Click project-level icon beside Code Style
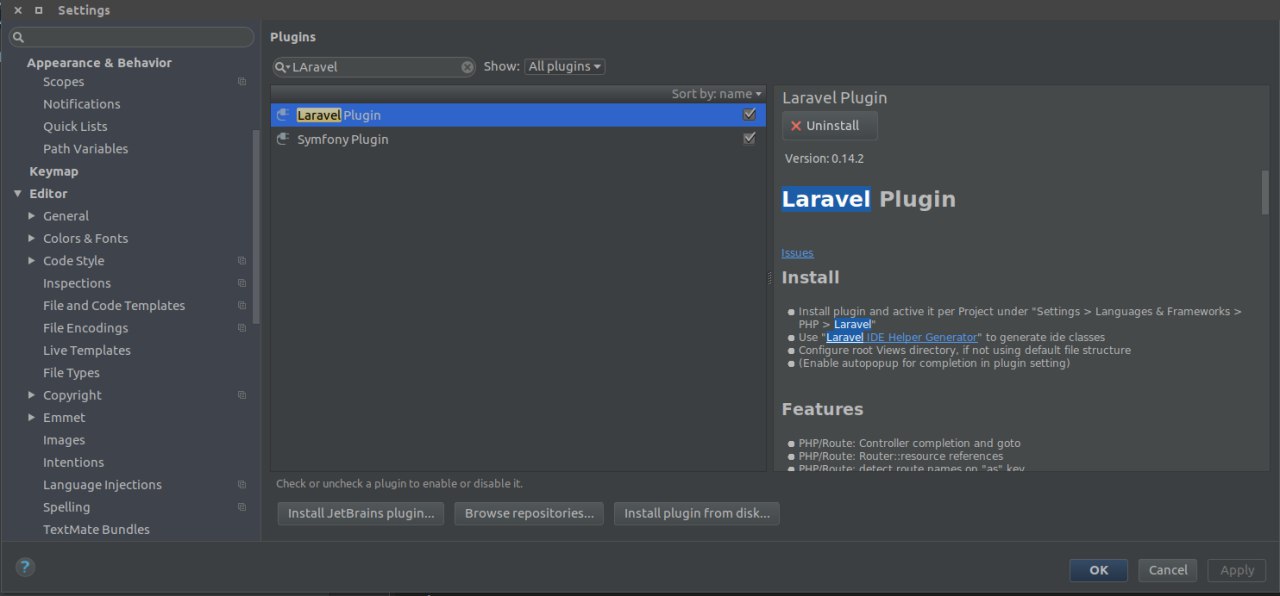This screenshot has height=596, width=1280. [242, 261]
